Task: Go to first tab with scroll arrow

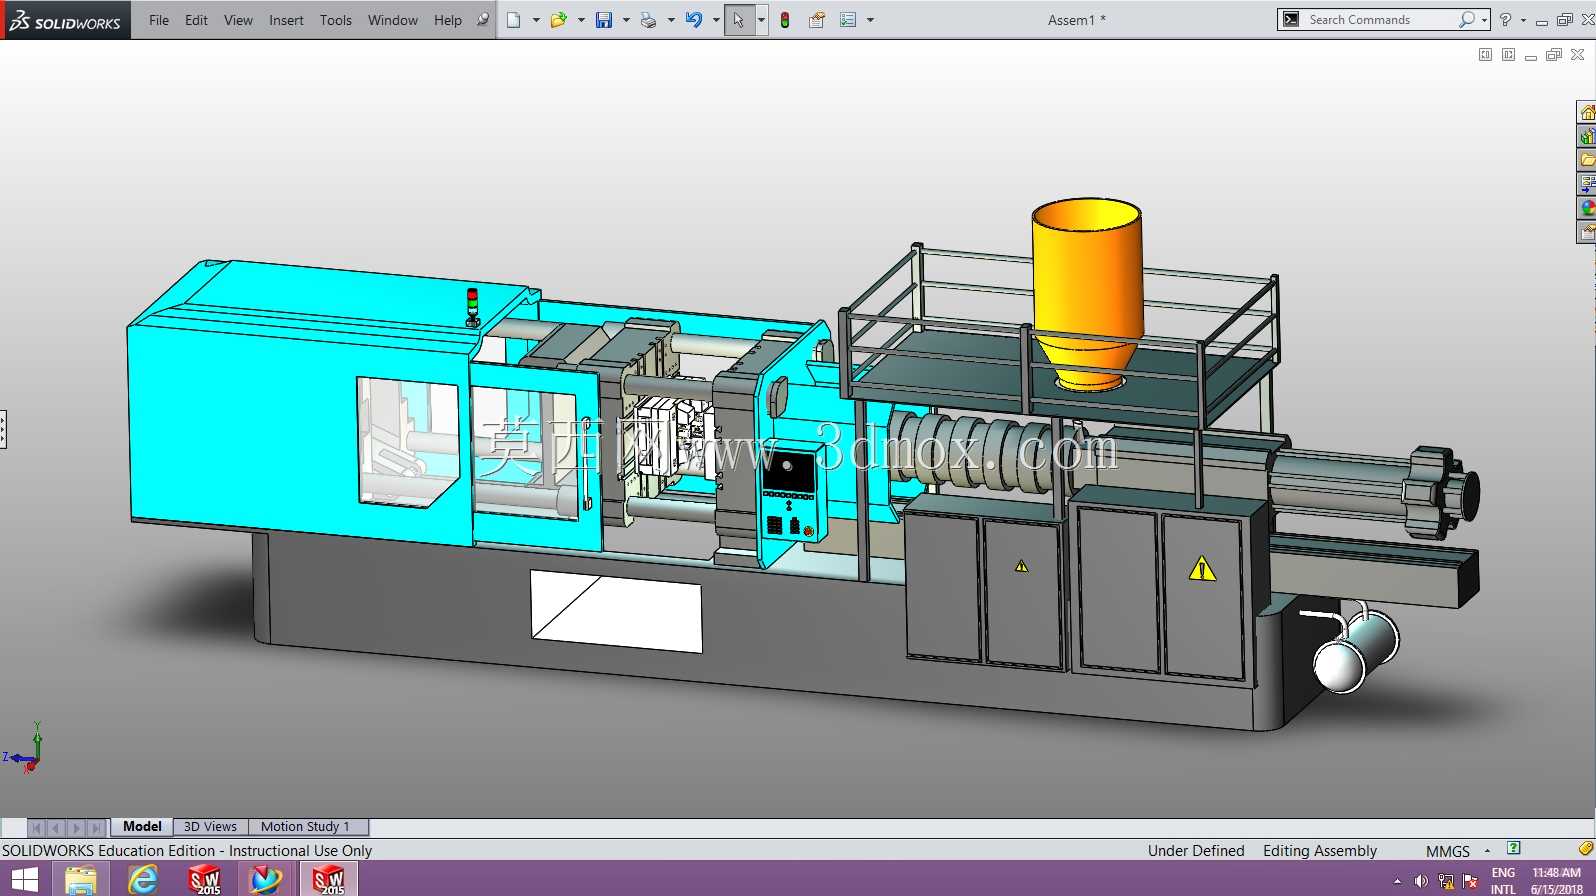Action: (x=37, y=828)
